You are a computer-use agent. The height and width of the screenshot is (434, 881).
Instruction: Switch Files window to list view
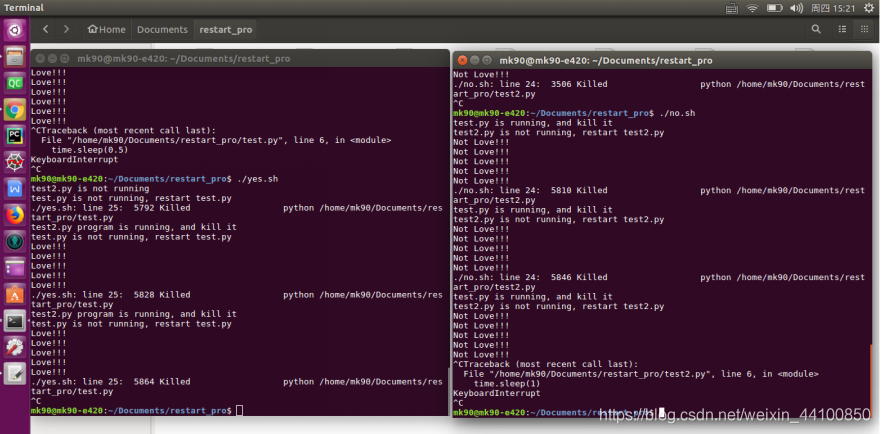click(842, 29)
